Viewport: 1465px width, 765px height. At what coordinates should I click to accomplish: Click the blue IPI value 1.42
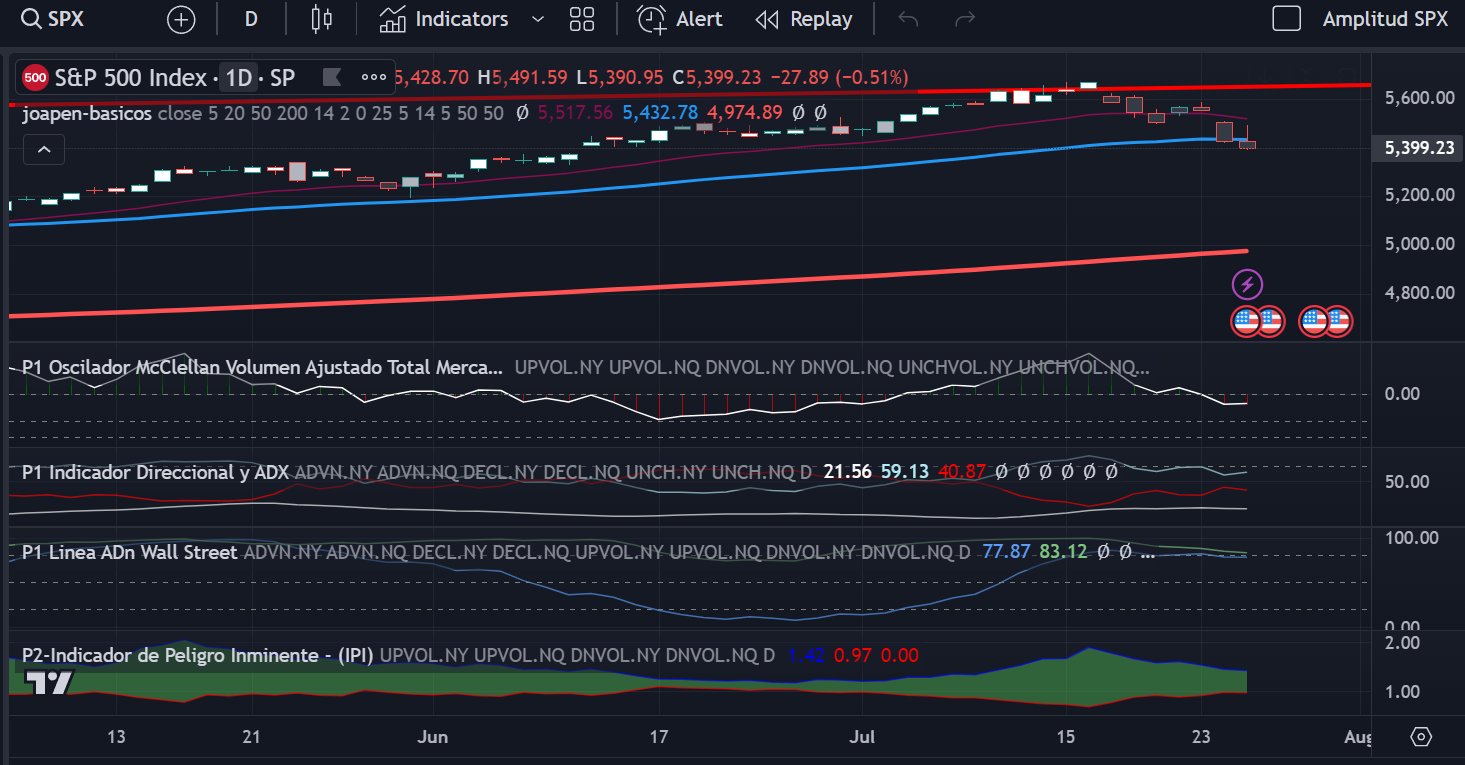click(x=806, y=656)
